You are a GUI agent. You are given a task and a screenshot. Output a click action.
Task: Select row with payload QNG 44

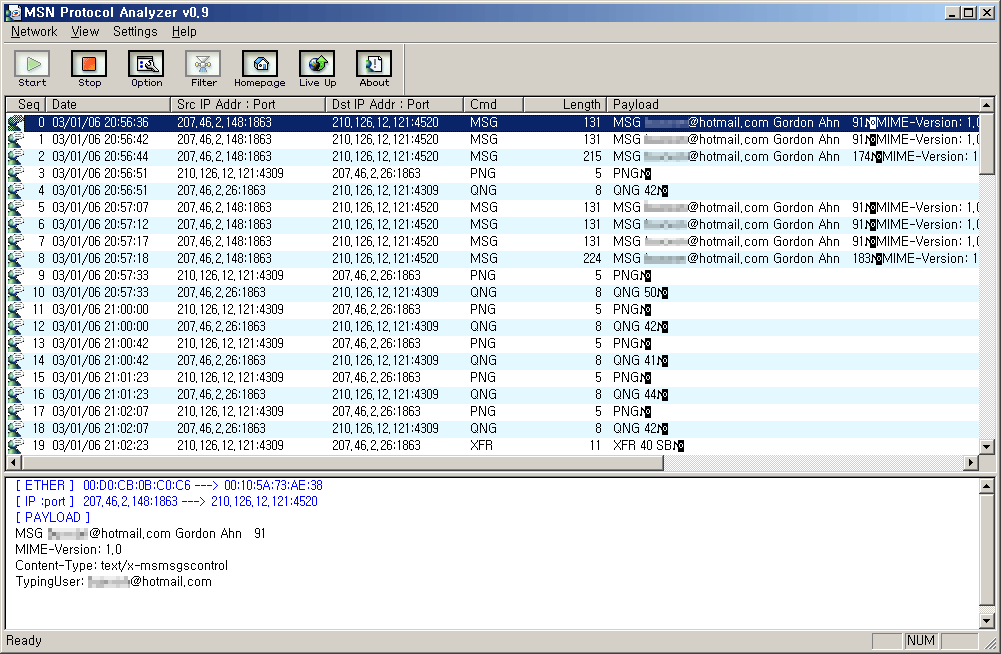(493, 394)
